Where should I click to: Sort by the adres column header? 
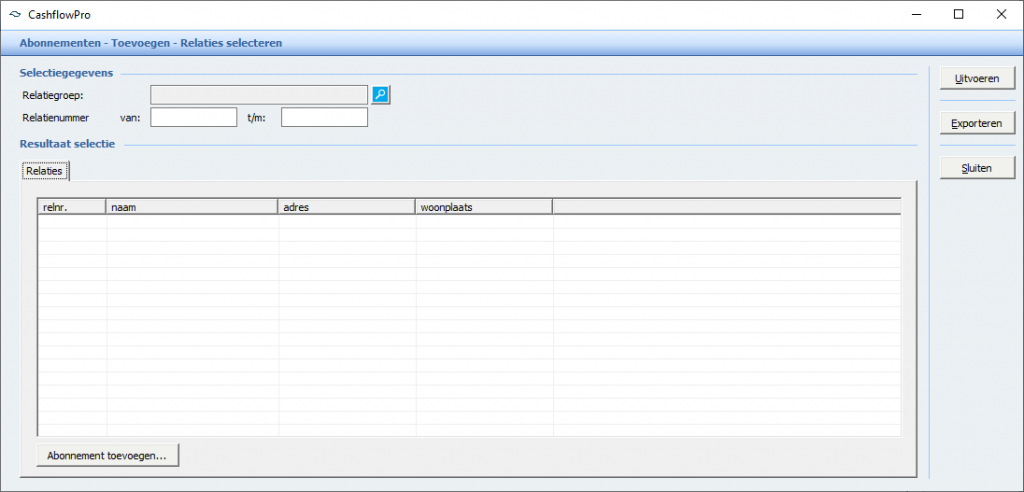click(x=347, y=206)
